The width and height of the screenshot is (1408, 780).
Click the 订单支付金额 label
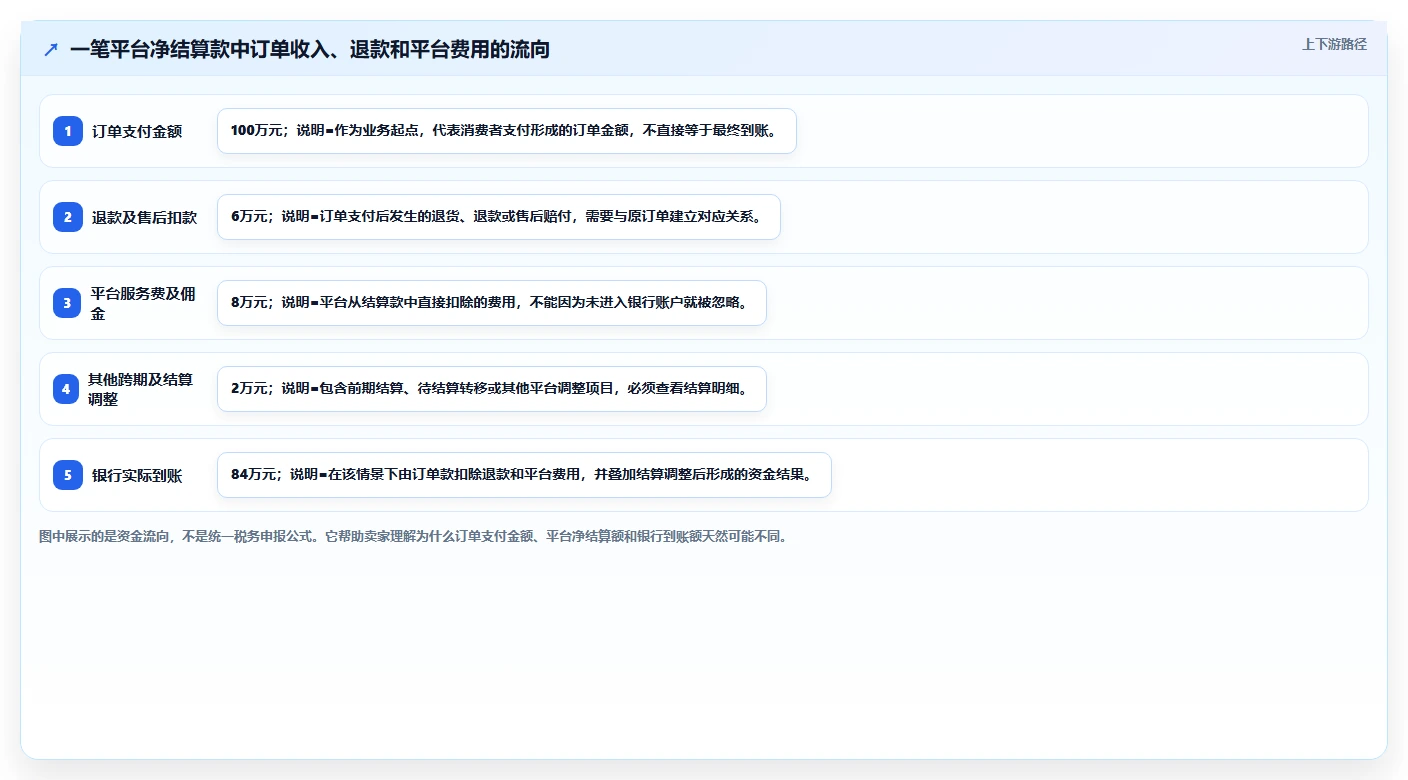tap(137, 131)
